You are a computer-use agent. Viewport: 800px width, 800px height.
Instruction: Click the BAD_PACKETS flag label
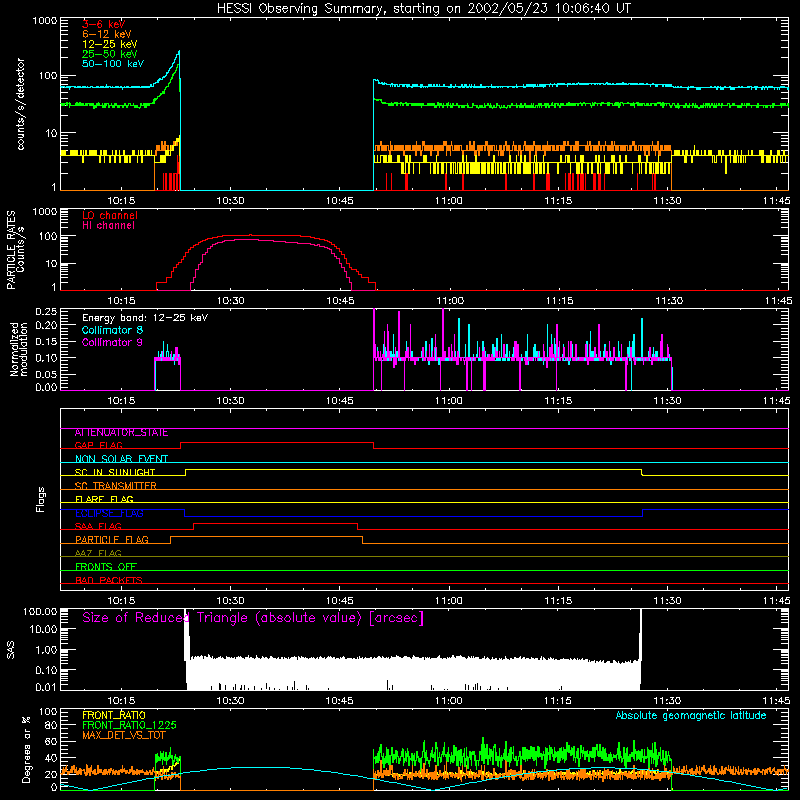109,581
